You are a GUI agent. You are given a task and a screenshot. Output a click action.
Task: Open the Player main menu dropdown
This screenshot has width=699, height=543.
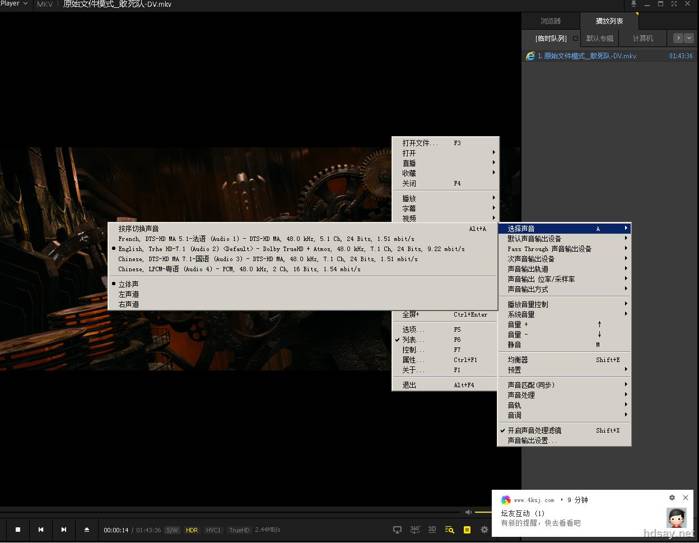click(x=14, y=4)
